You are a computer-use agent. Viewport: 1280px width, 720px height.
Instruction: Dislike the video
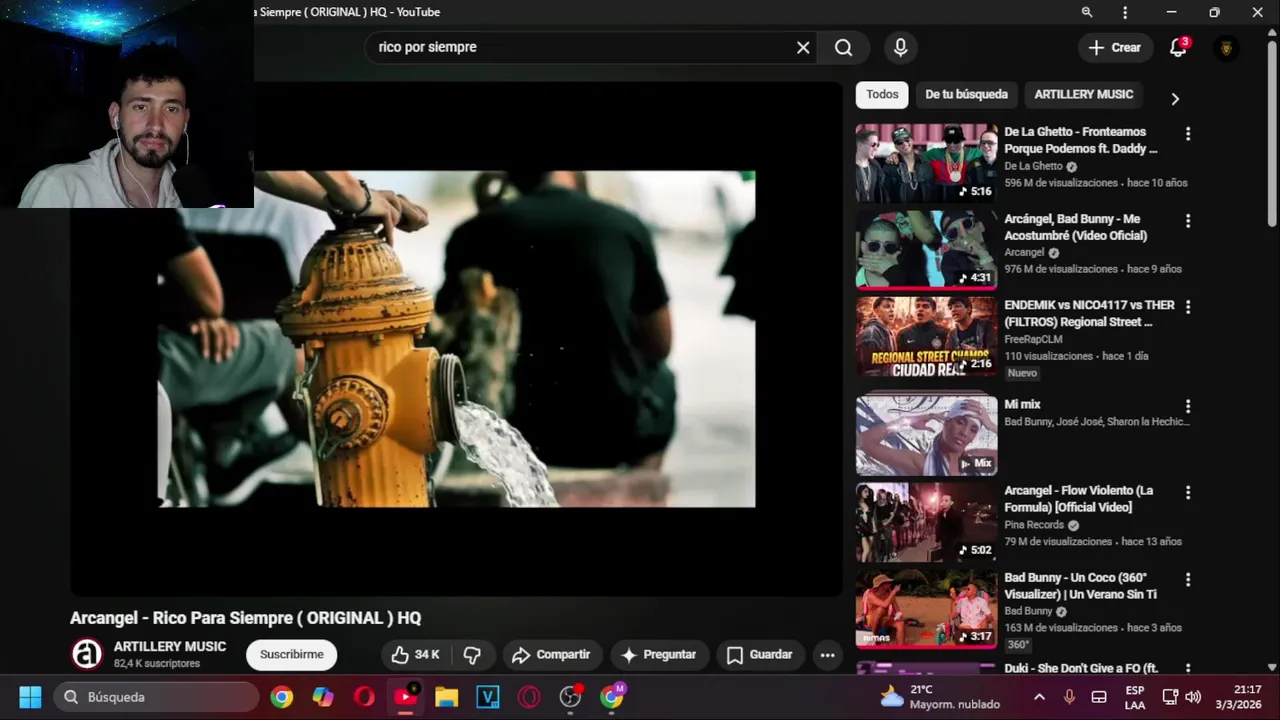[x=472, y=655]
